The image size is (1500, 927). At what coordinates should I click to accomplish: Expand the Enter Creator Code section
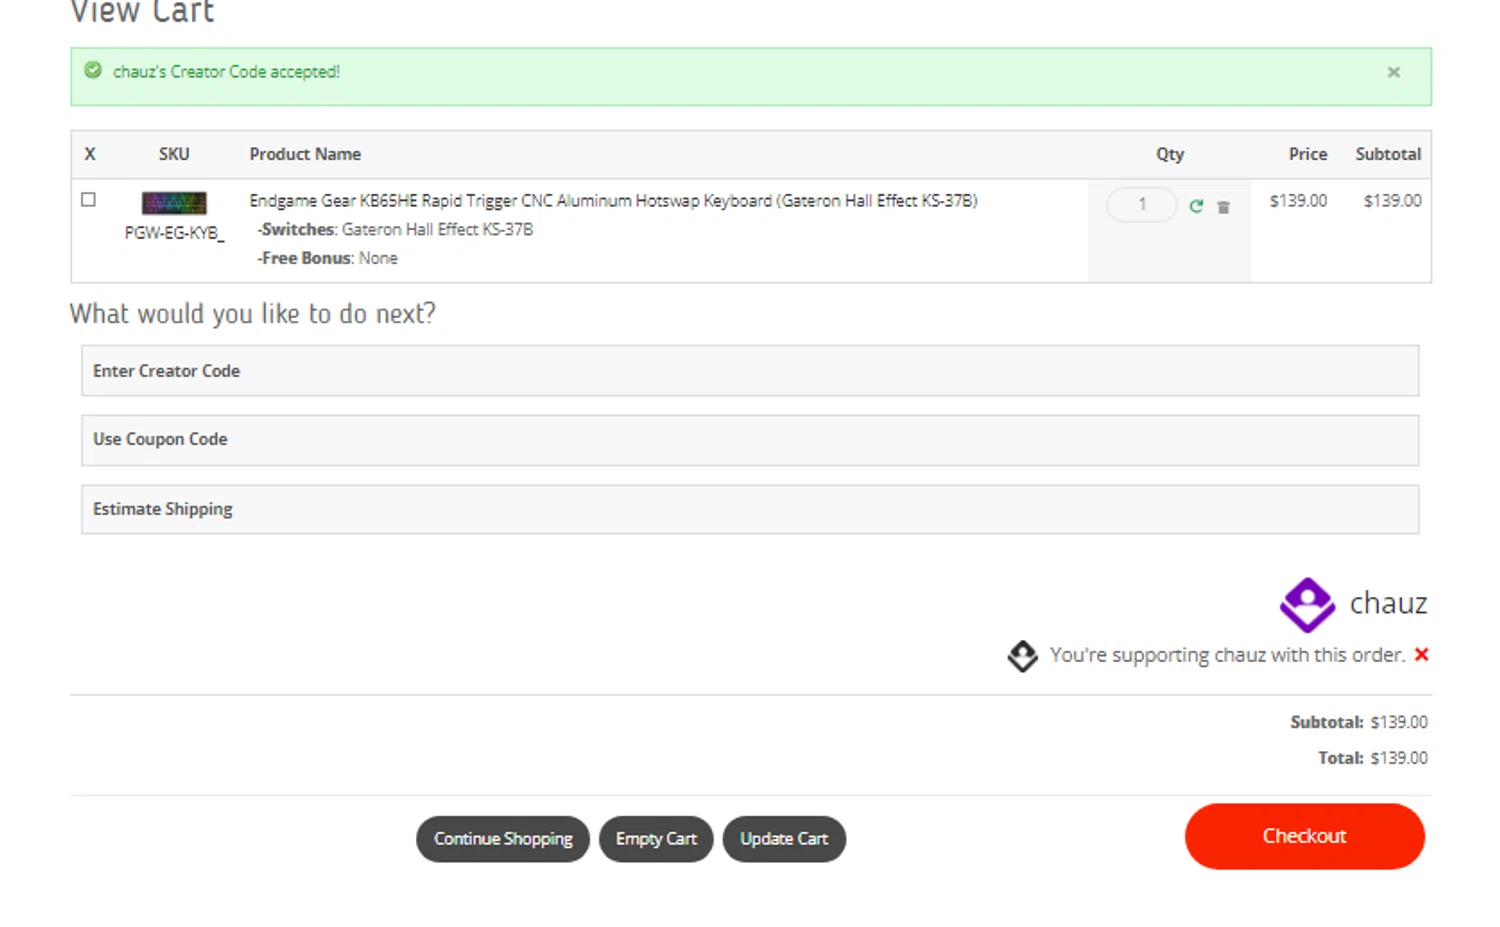pyautogui.click(x=750, y=371)
